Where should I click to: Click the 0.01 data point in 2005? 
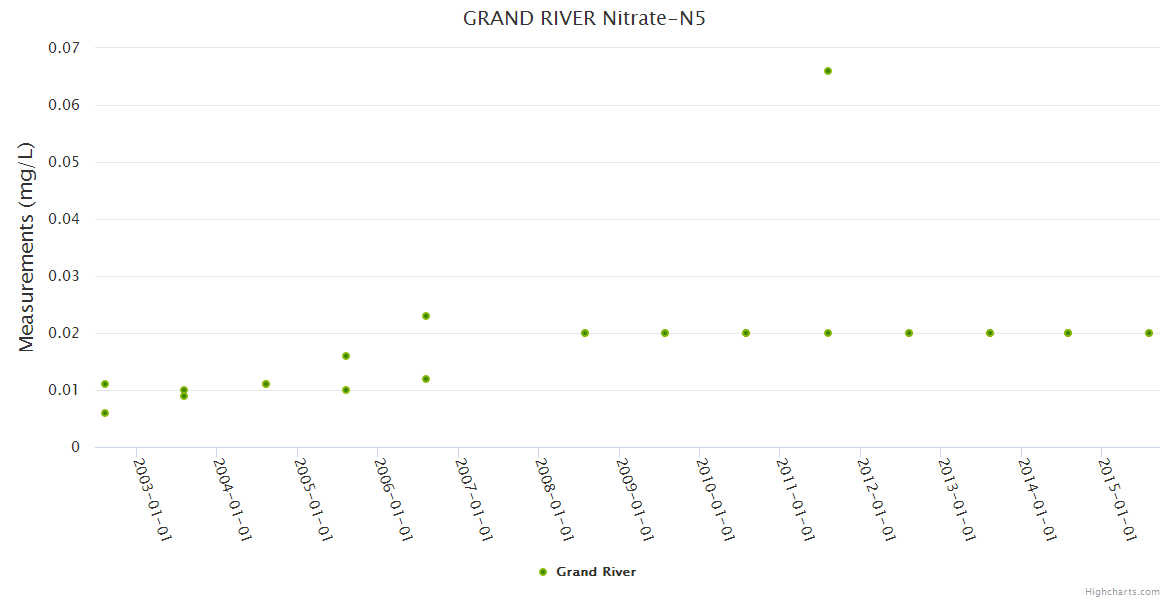346,390
